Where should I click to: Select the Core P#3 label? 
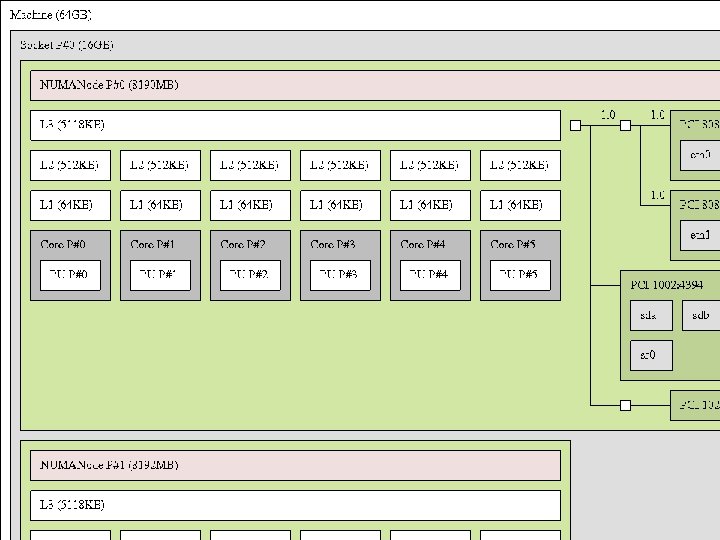pyautogui.click(x=333, y=244)
